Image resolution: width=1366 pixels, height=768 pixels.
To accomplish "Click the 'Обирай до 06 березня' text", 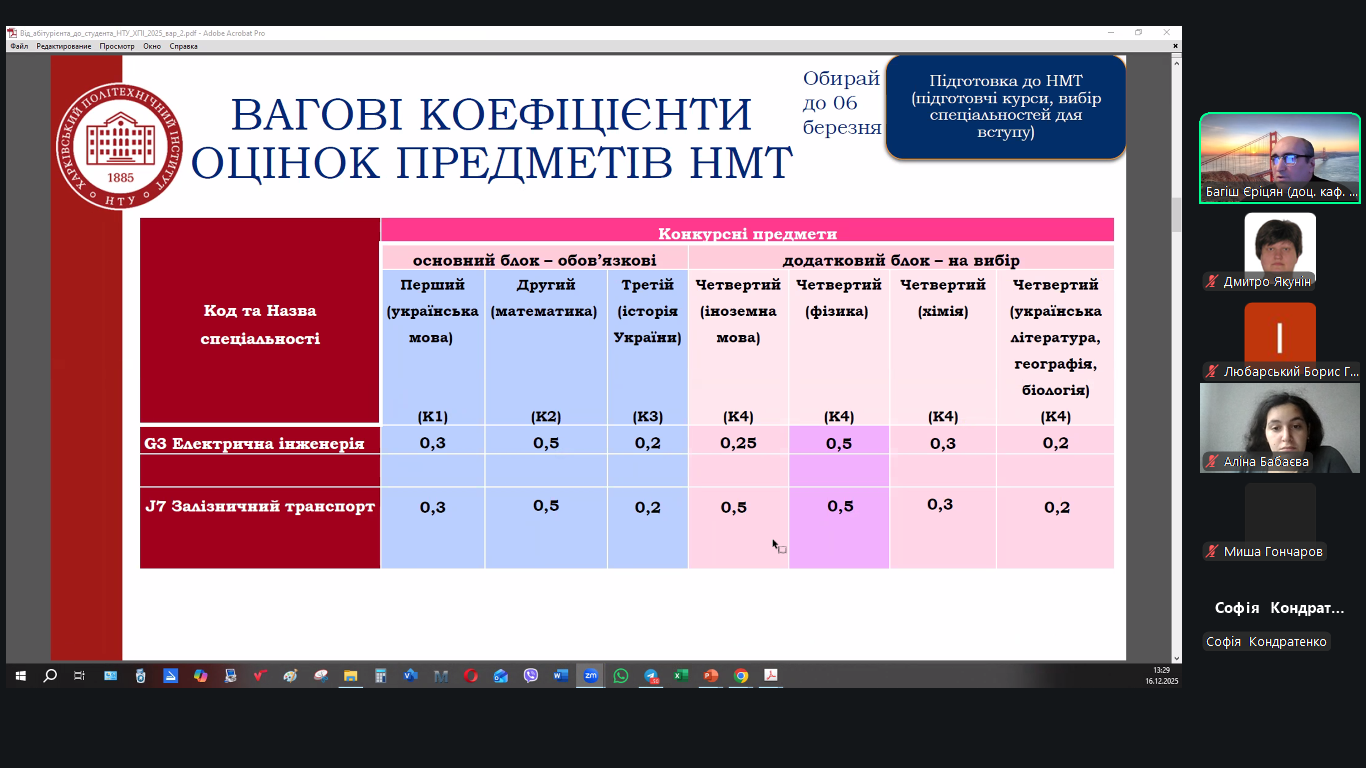I will pos(842,103).
